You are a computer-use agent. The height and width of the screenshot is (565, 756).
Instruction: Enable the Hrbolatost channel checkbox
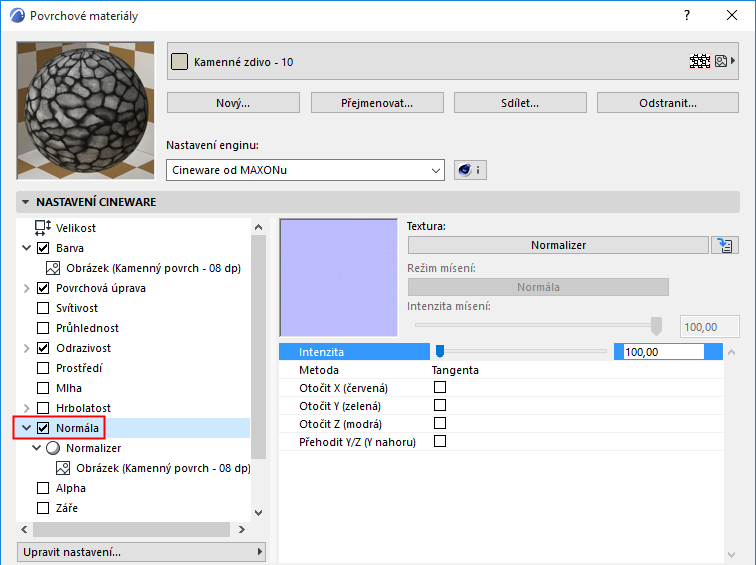pos(43,408)
